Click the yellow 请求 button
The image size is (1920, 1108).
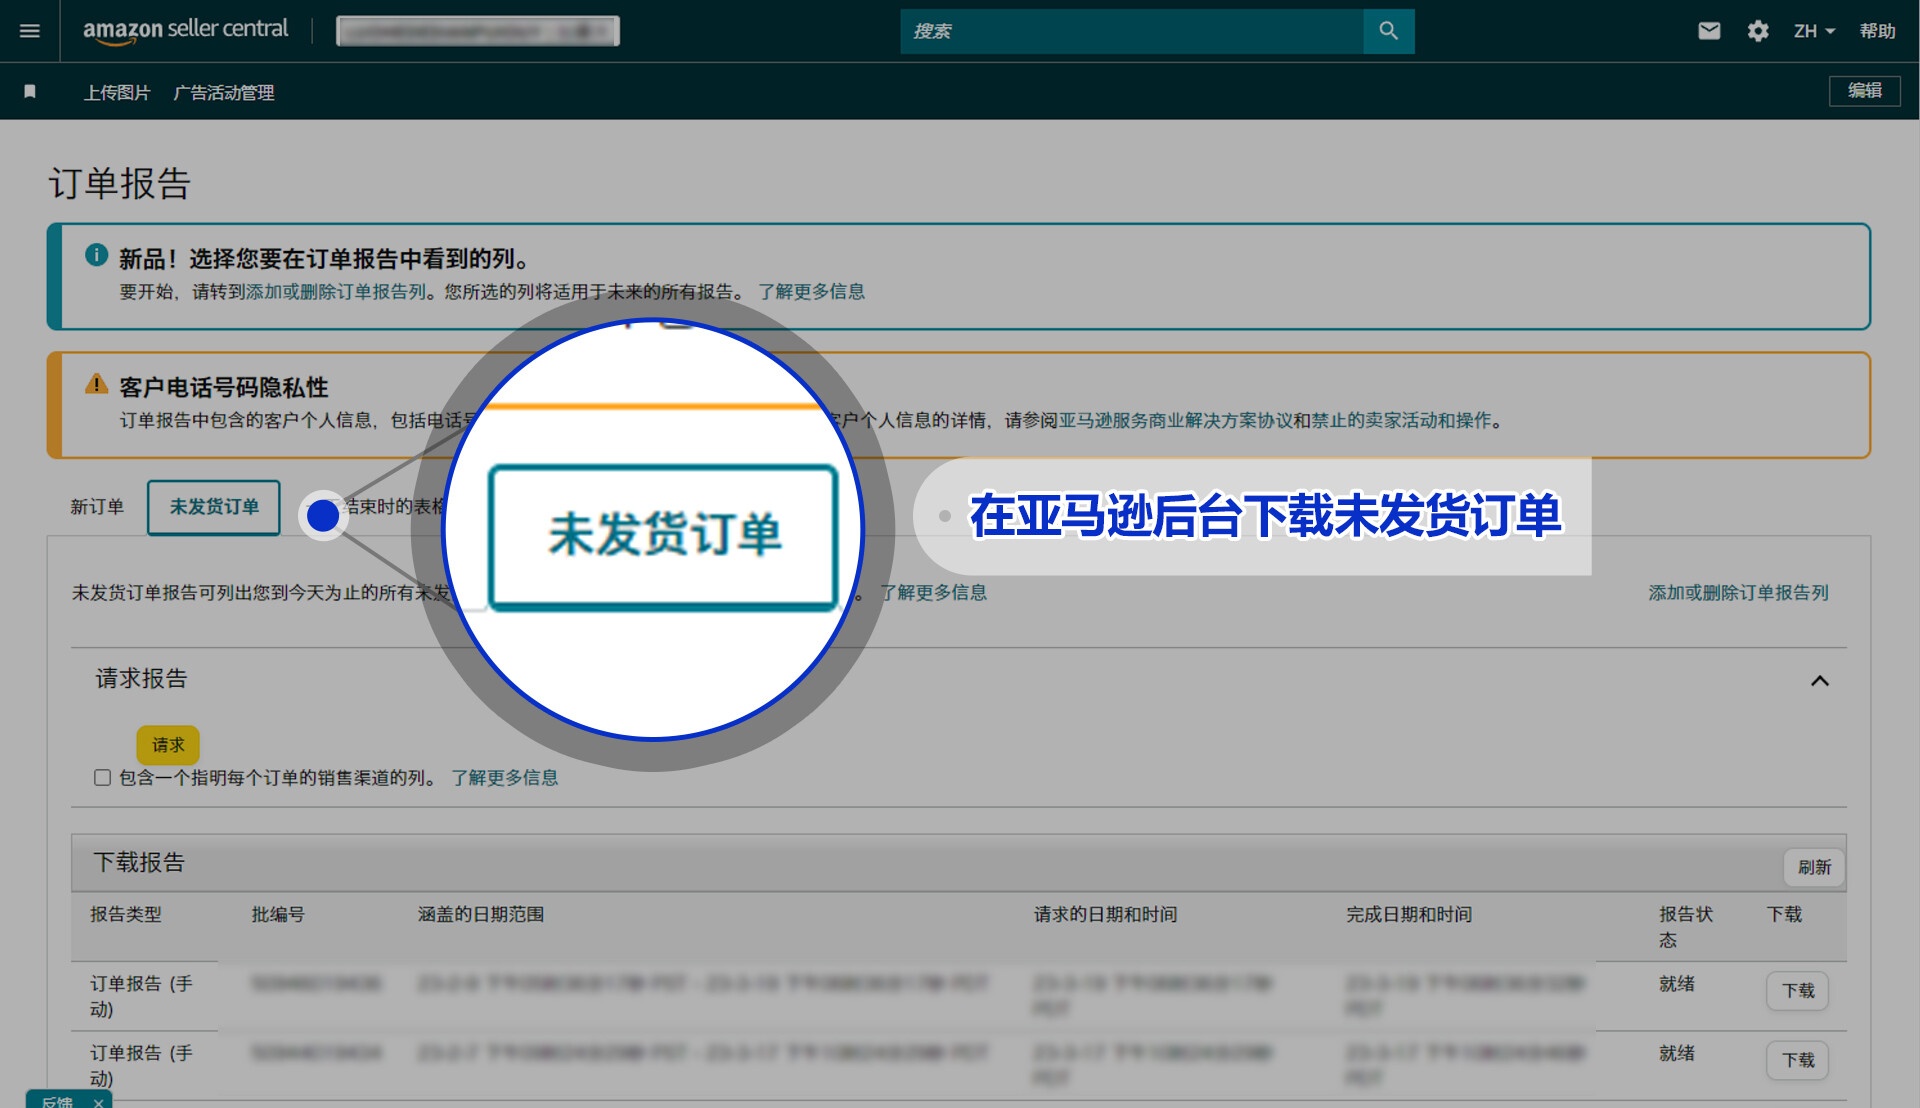point(168,745)
